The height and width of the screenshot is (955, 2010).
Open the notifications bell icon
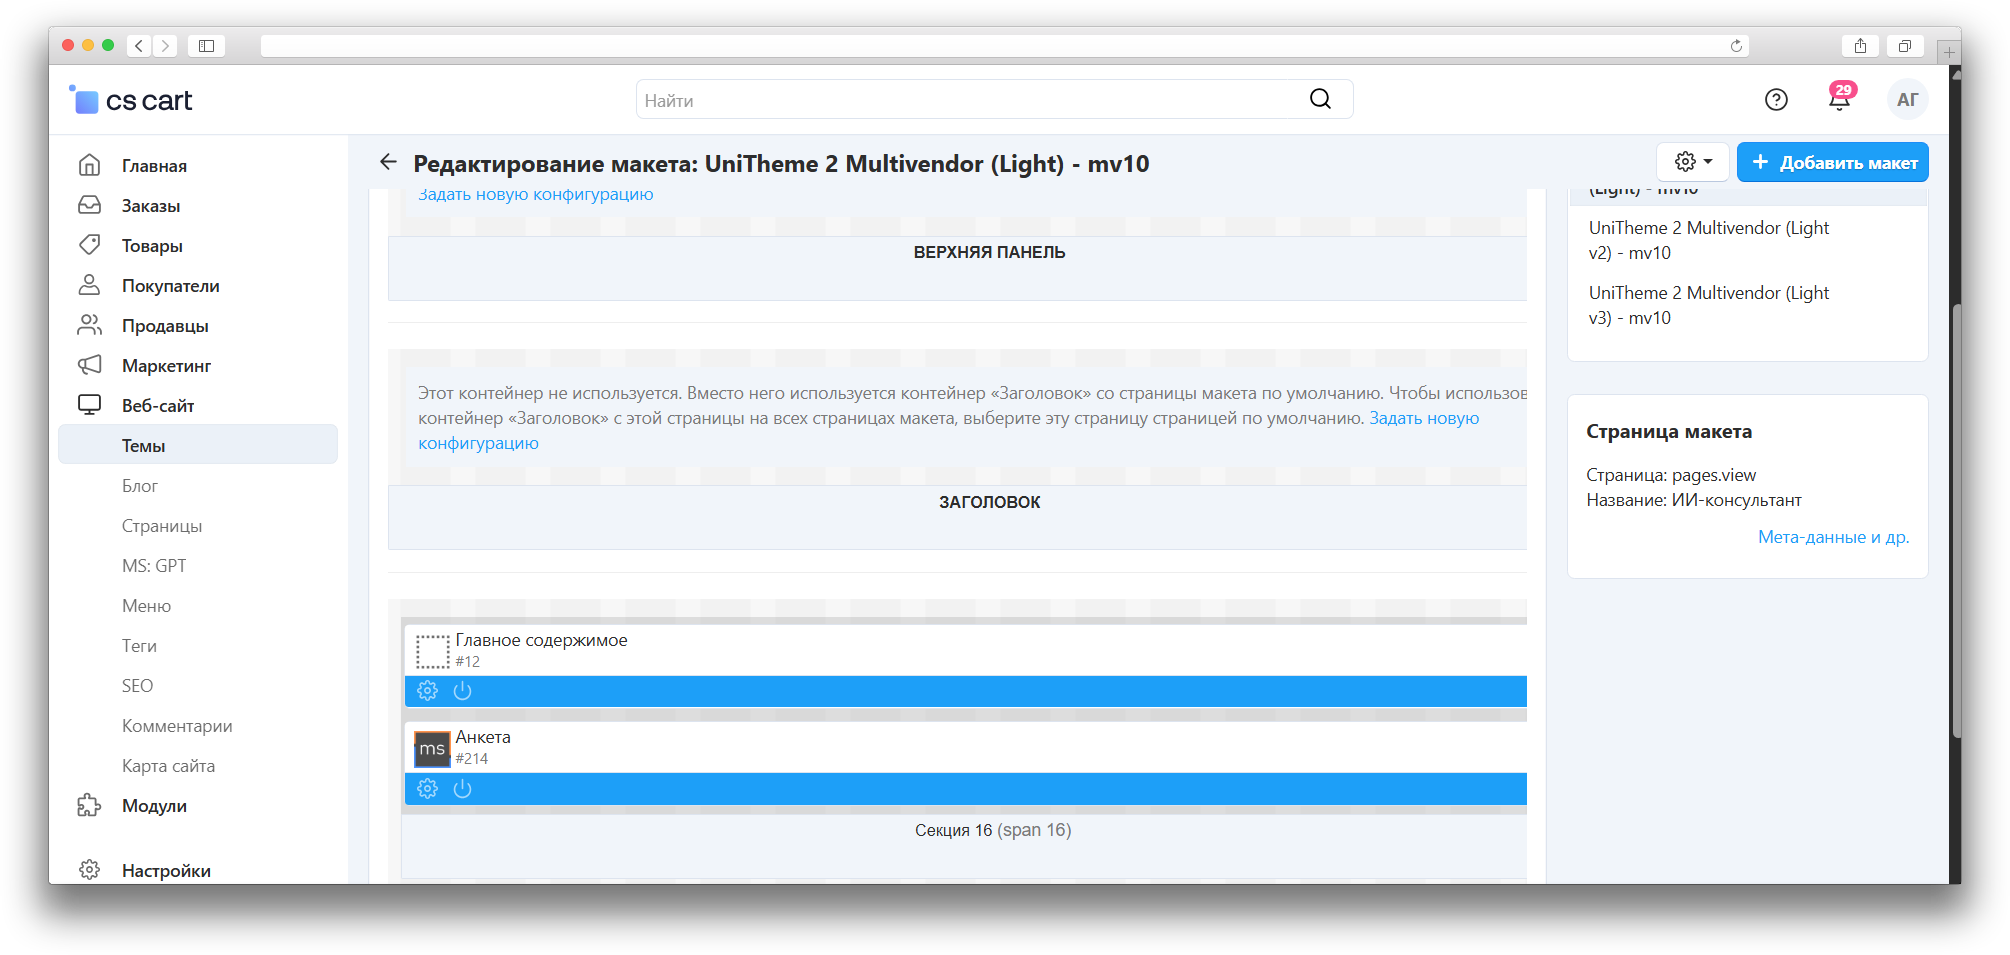[1838, 100]
